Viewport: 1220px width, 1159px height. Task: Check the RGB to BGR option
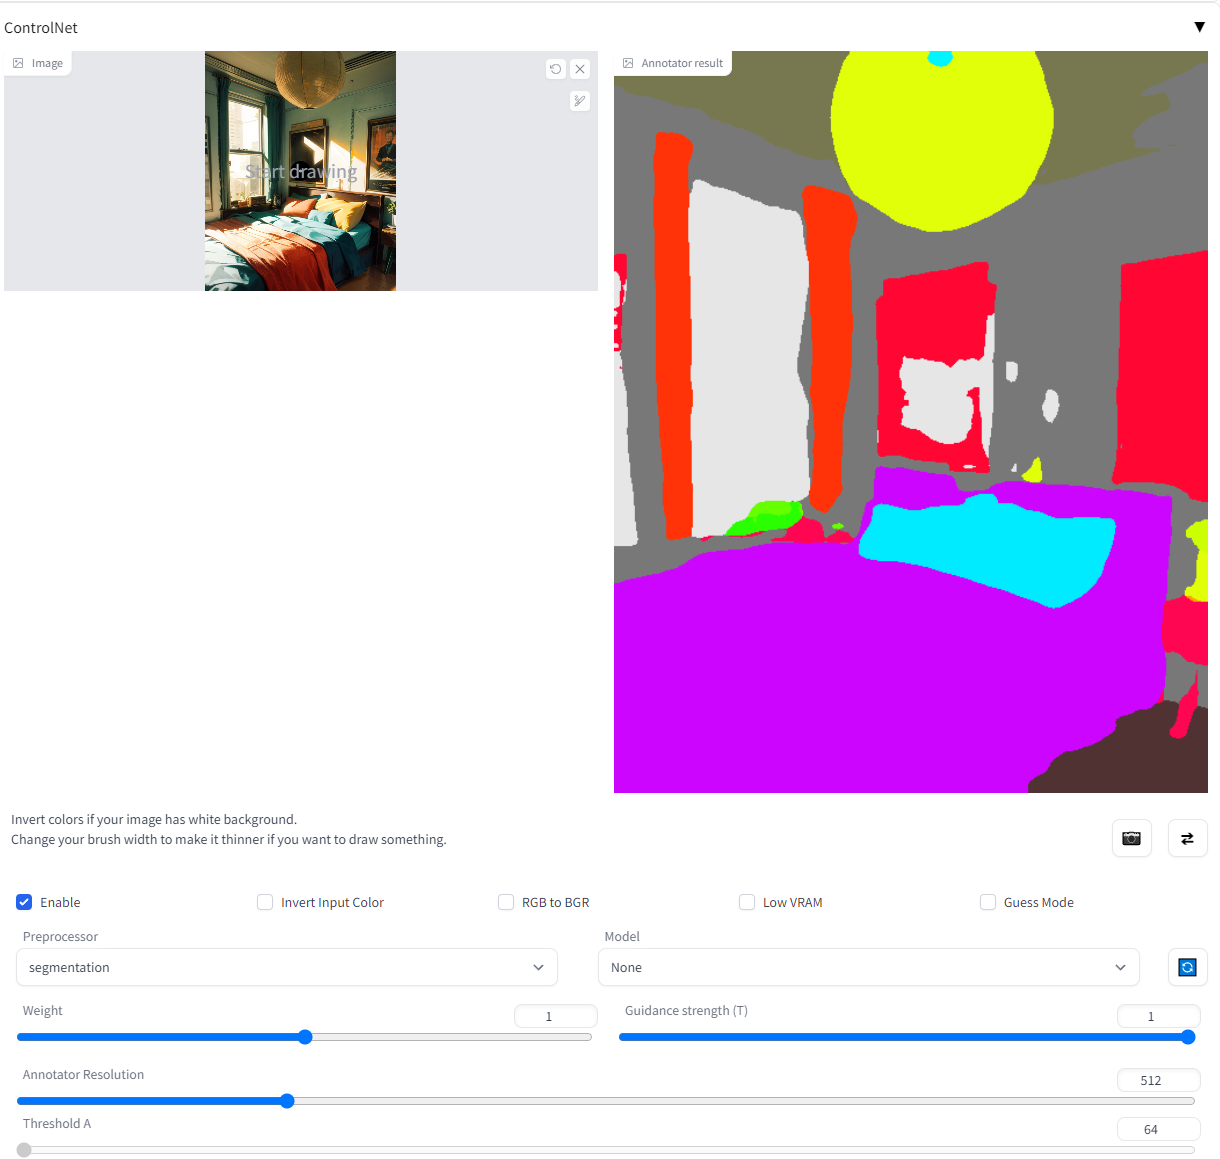(x=506, y=902)
